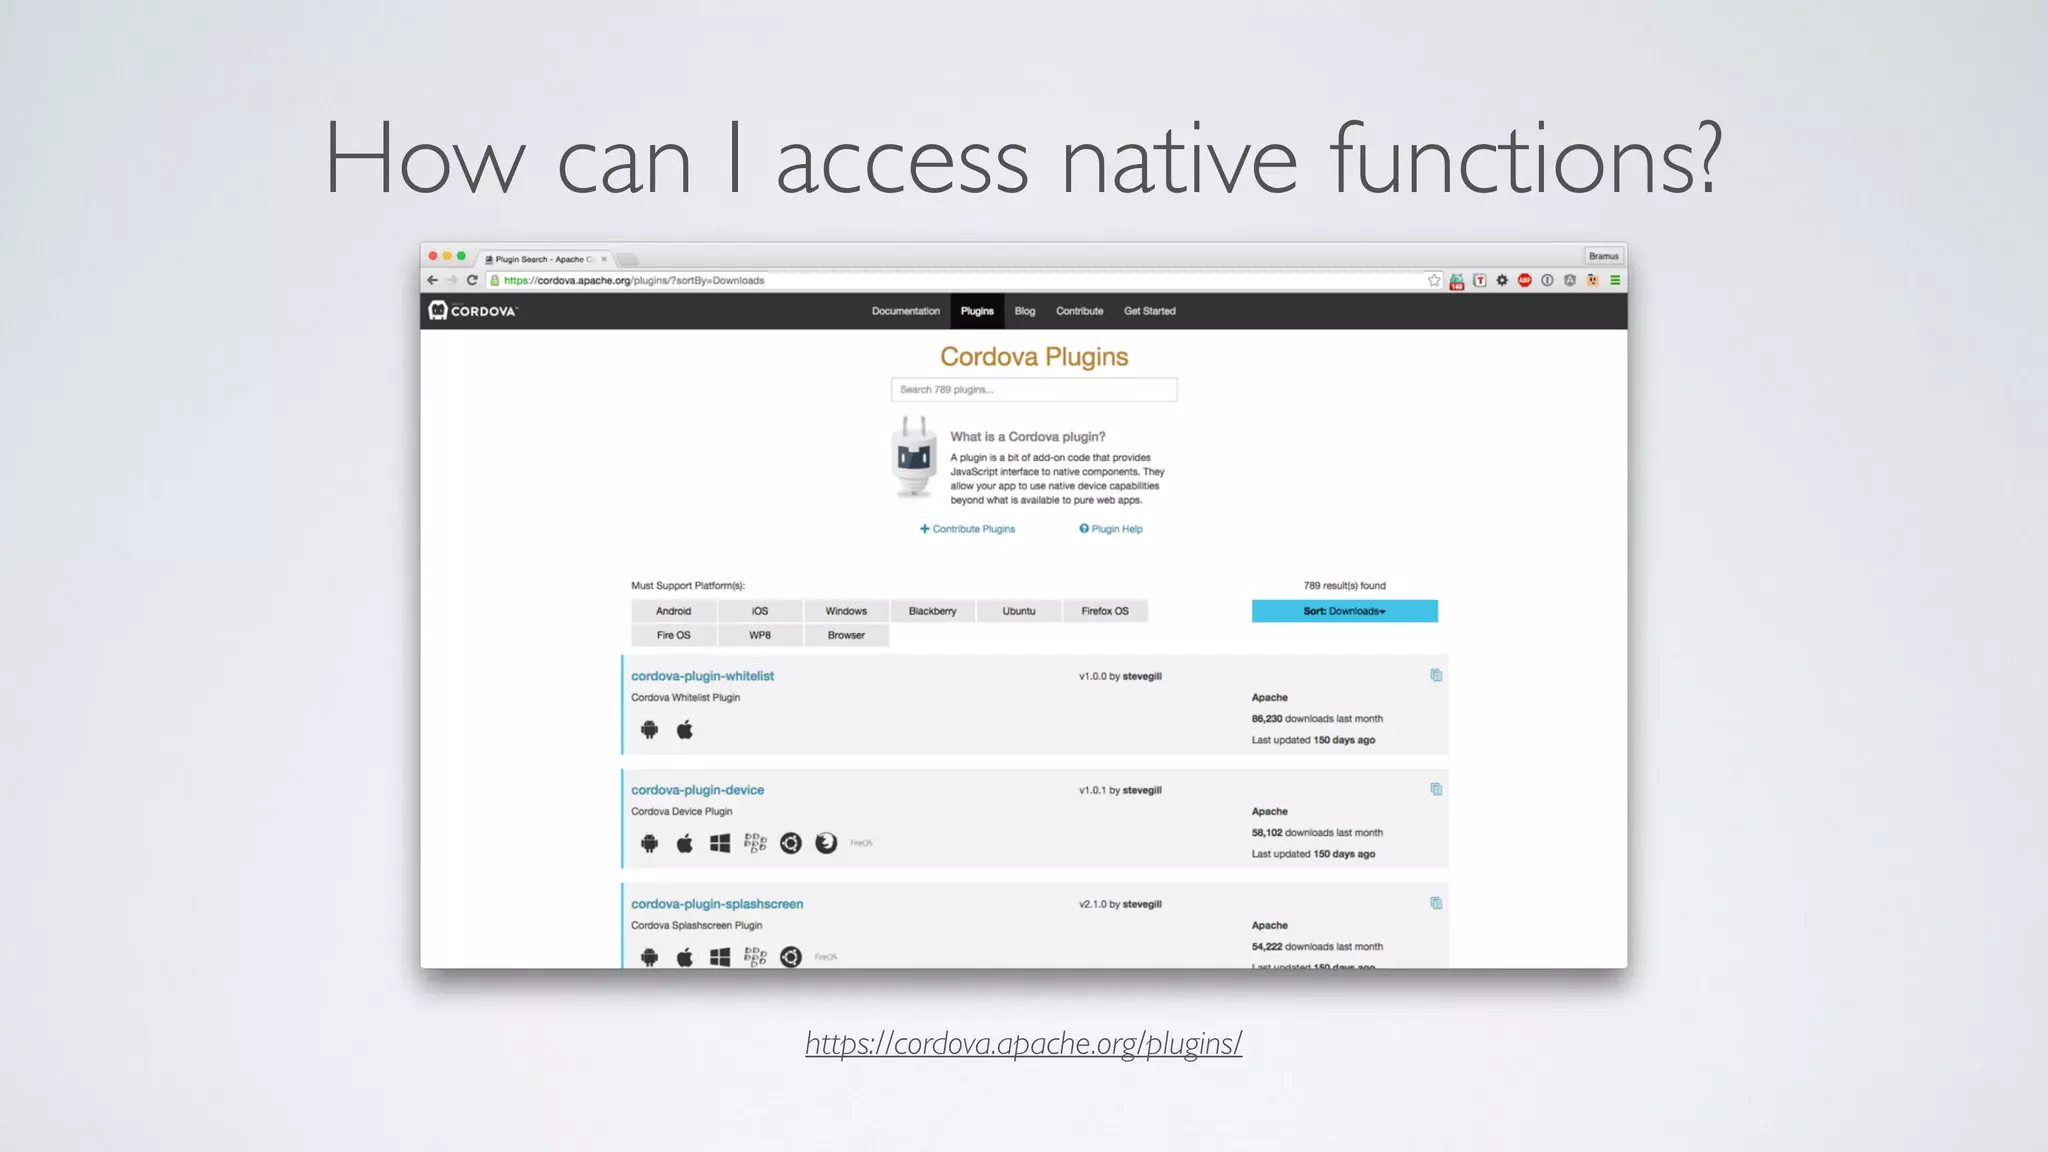This screenshot has width=2048, height=1152.
Task: Open the Documentation nav item
Action: click(906, 311)
